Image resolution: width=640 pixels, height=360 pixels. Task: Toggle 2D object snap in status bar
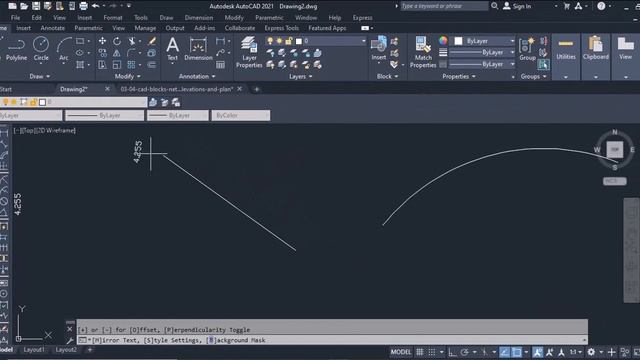tap(517, 352)
